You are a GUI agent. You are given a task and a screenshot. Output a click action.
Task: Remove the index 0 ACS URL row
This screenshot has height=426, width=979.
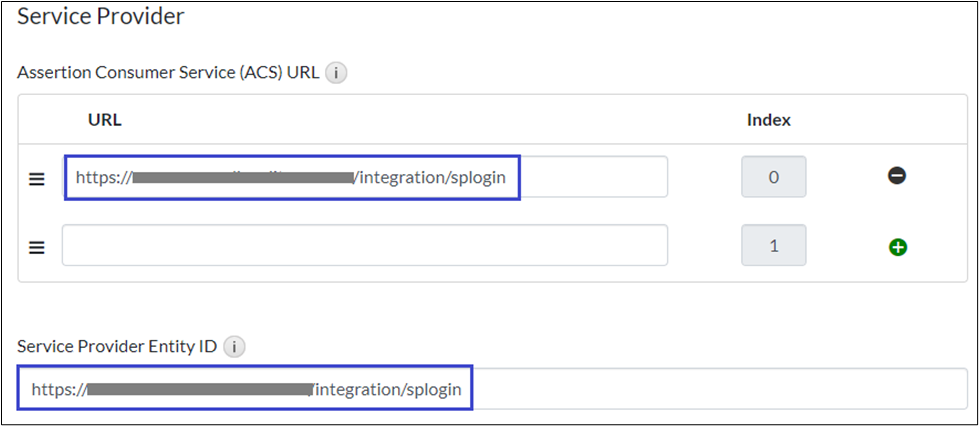897,177
